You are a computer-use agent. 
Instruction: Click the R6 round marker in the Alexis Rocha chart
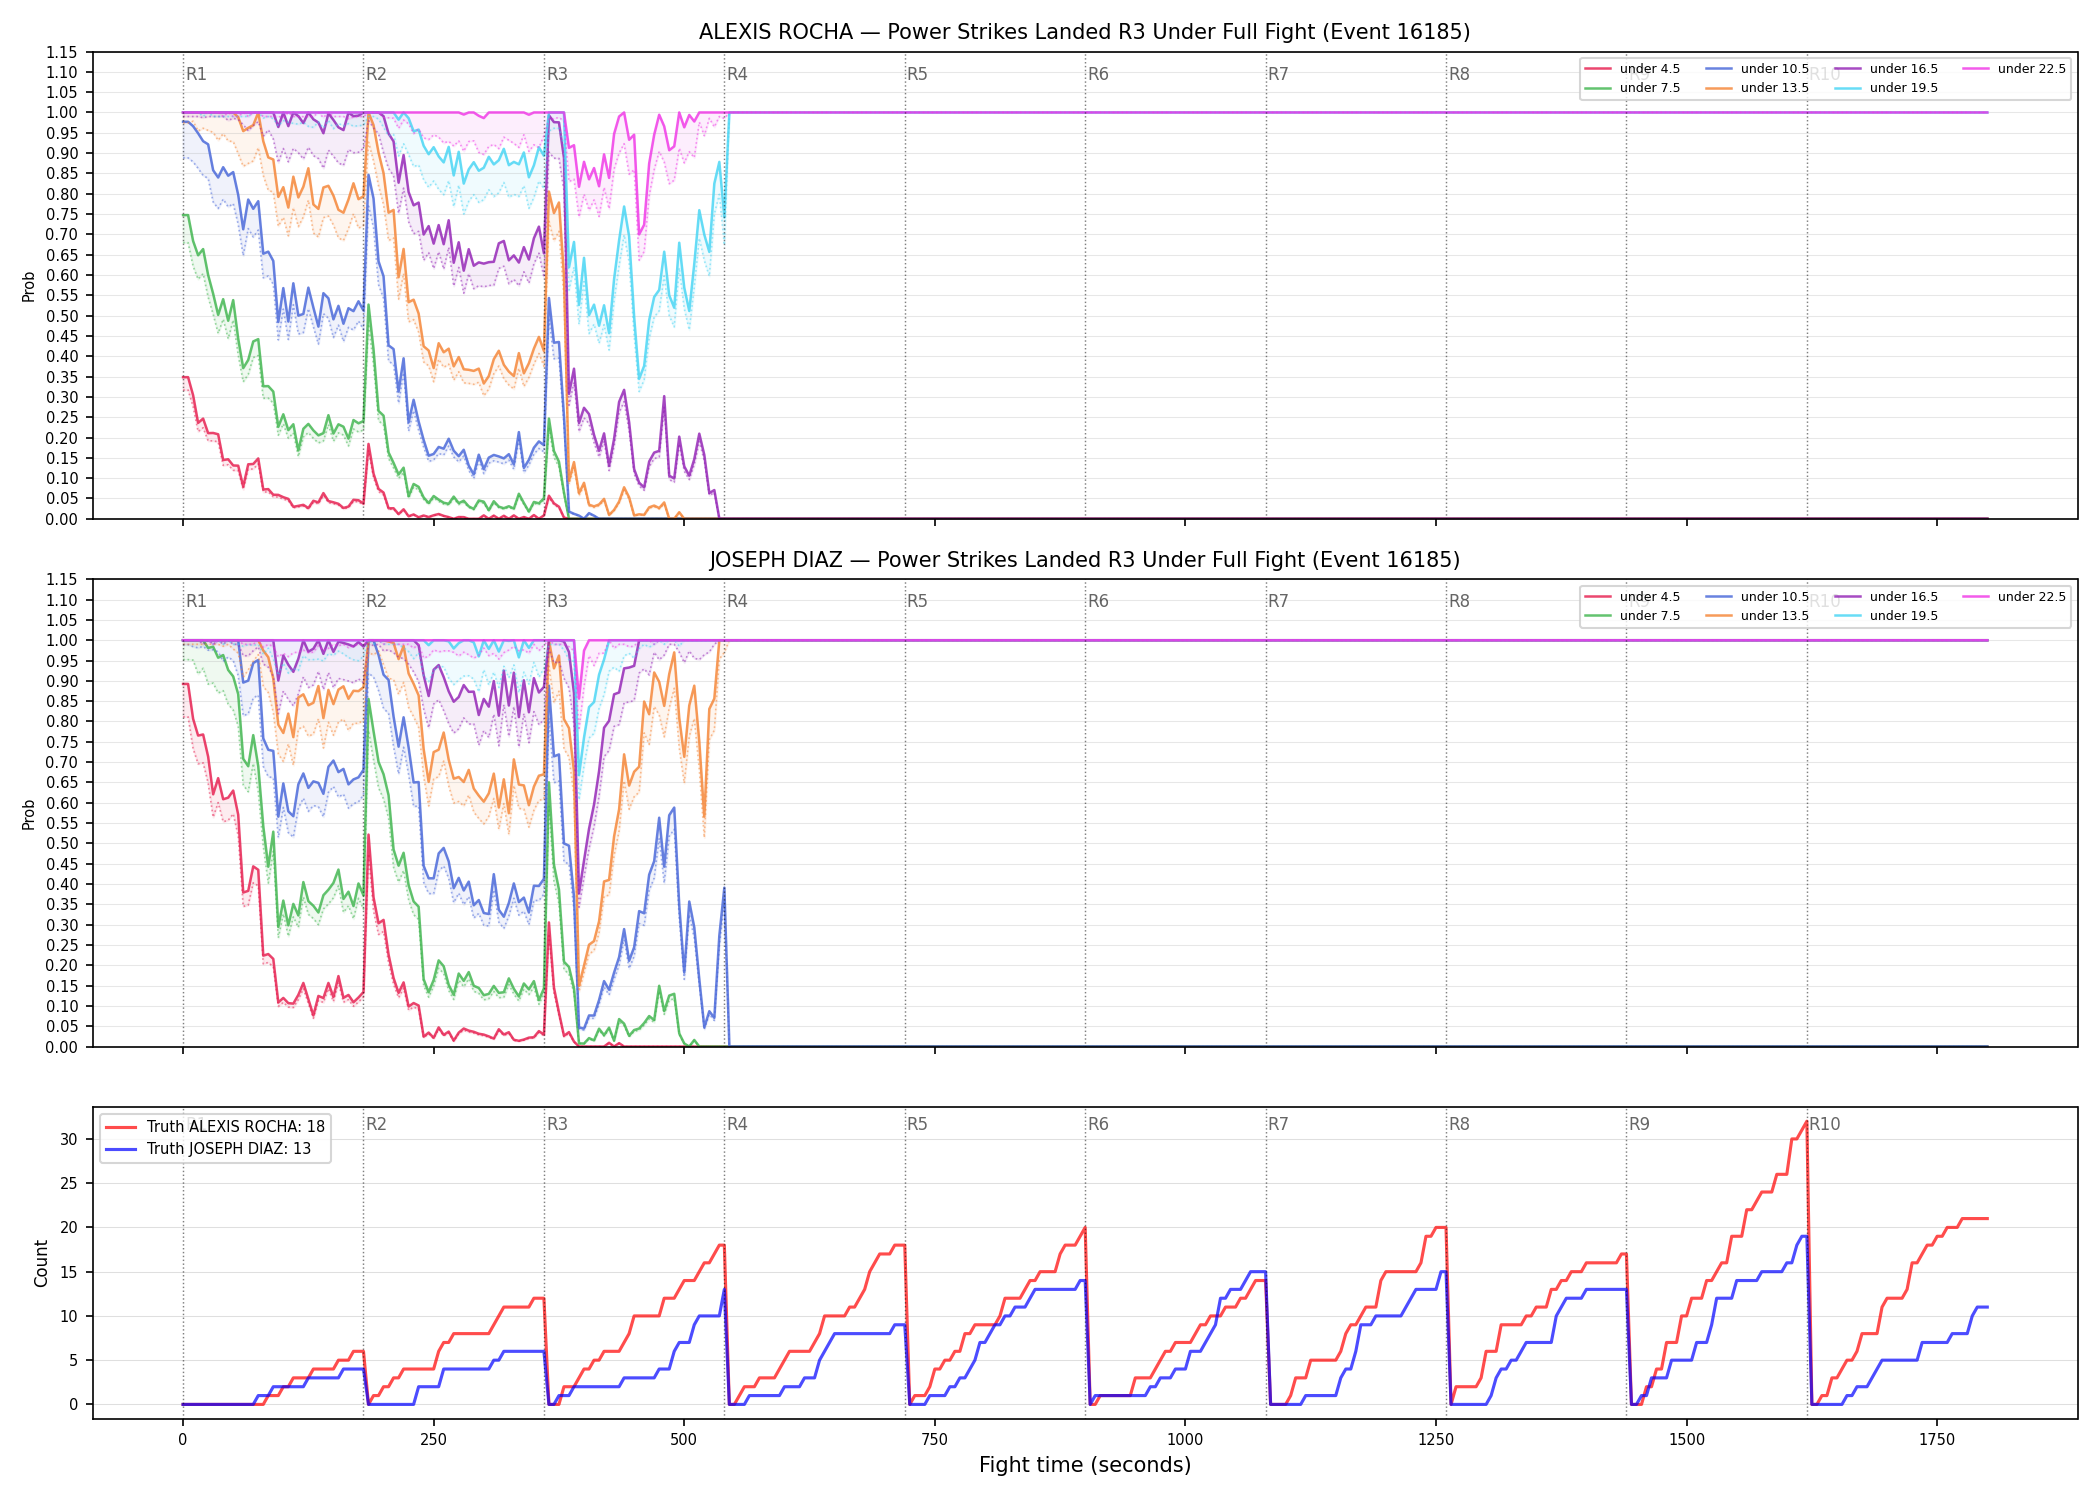click(x=1098, y=74)
